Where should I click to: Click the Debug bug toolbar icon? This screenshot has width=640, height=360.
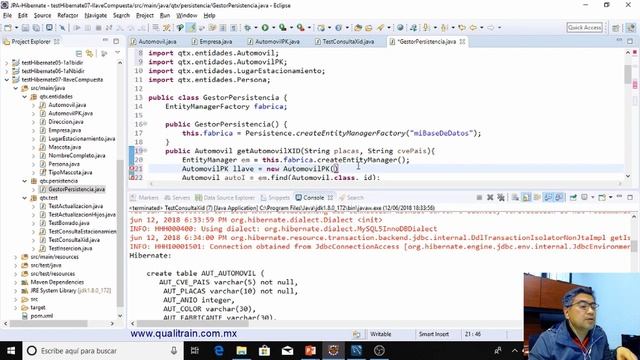pyautogui.click(x=247, y=28)
